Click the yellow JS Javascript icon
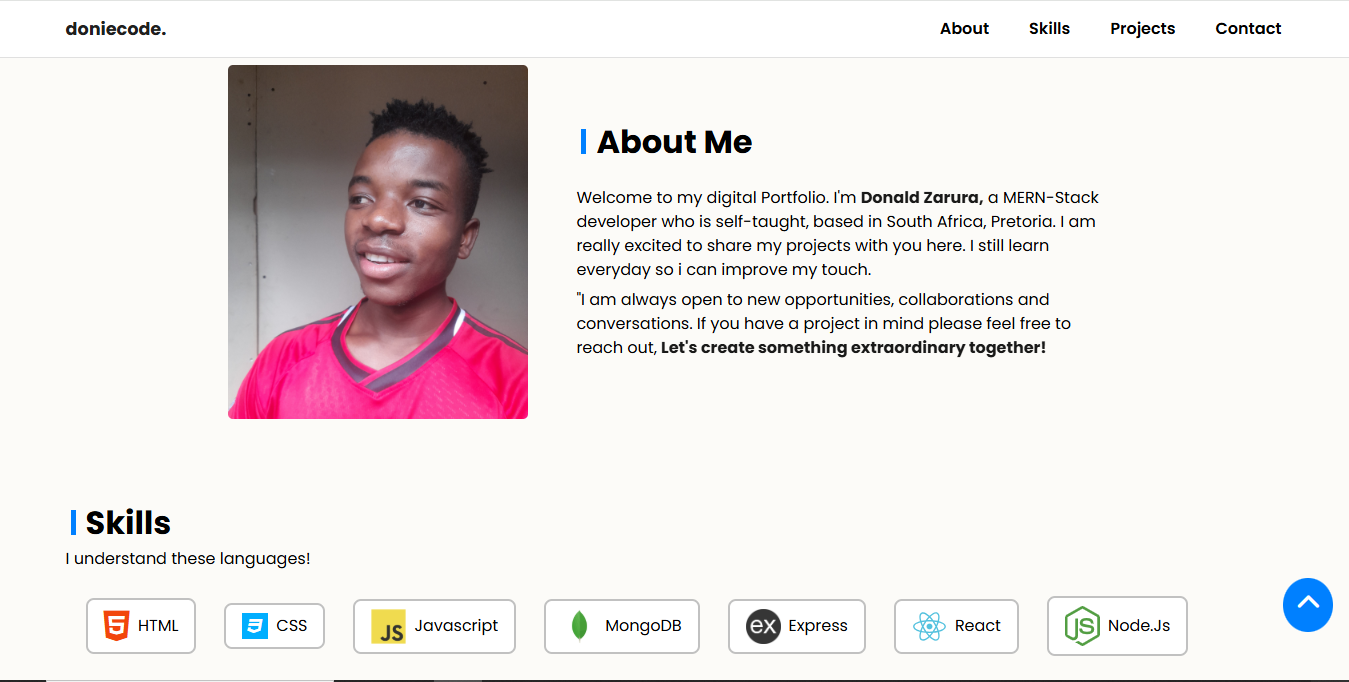Image resolution: width=1349 pixels, height=682 pixels. [x=388, y=626]
